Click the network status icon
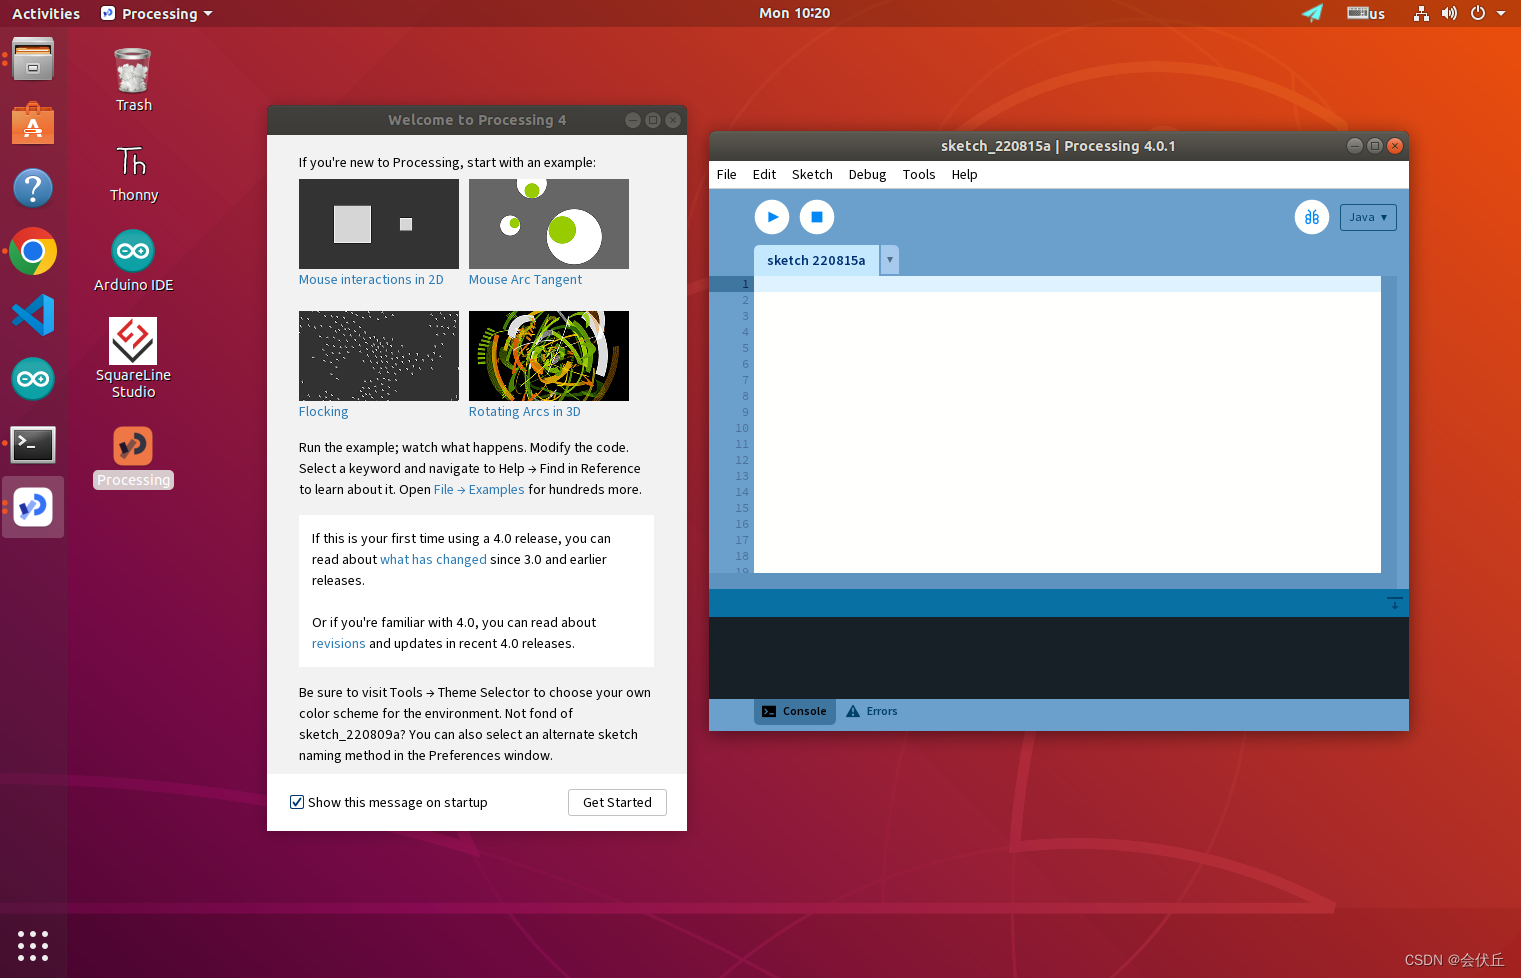Image resolution: width=1521 pixels, height=978 pixels. [1421, 13]
